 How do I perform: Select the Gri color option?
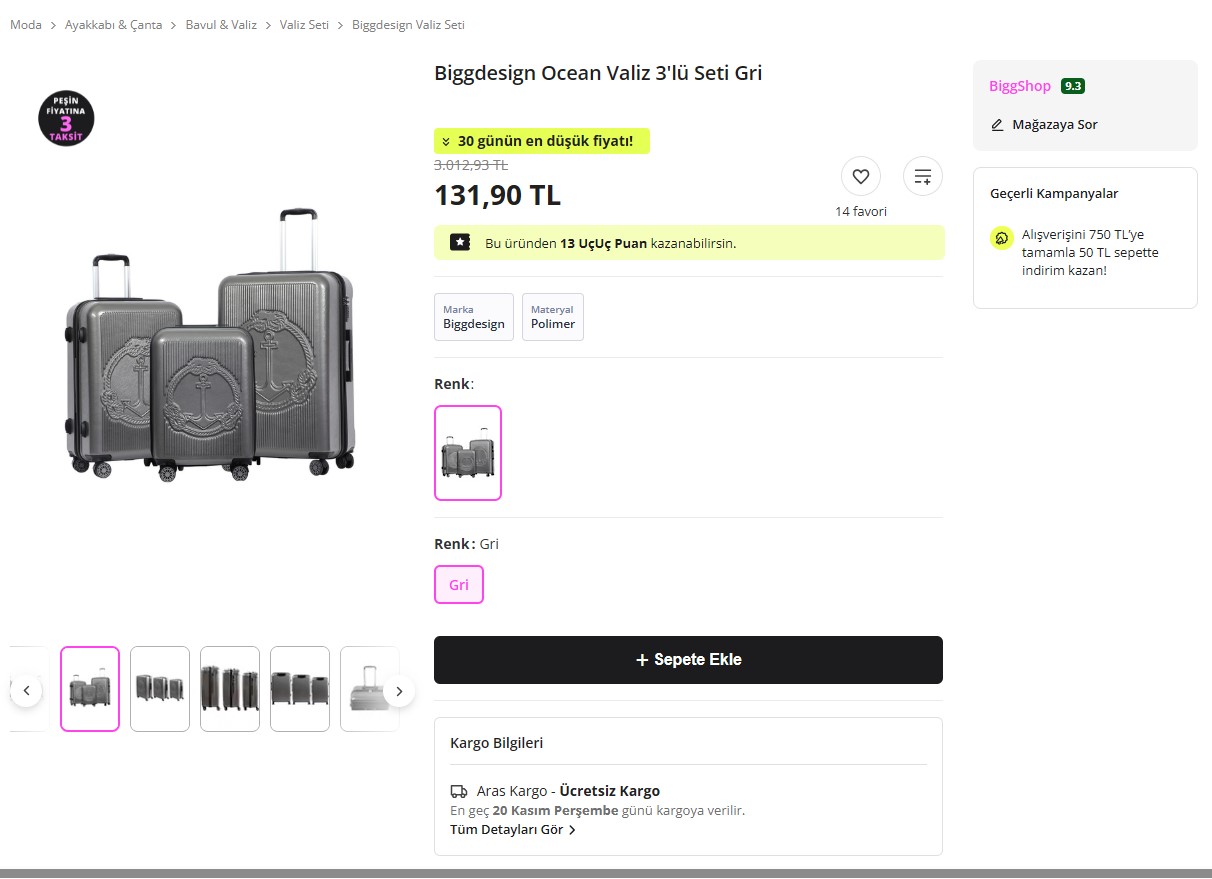coord(458,585)
